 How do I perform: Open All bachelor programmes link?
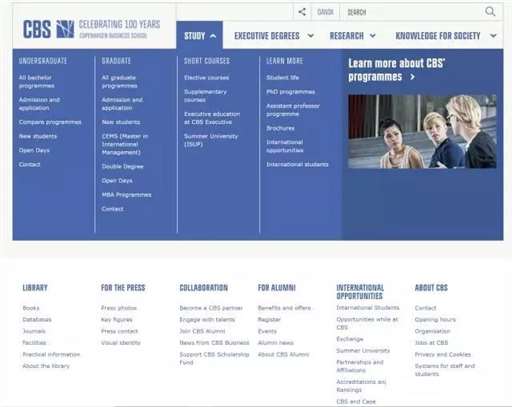[37, 82]
